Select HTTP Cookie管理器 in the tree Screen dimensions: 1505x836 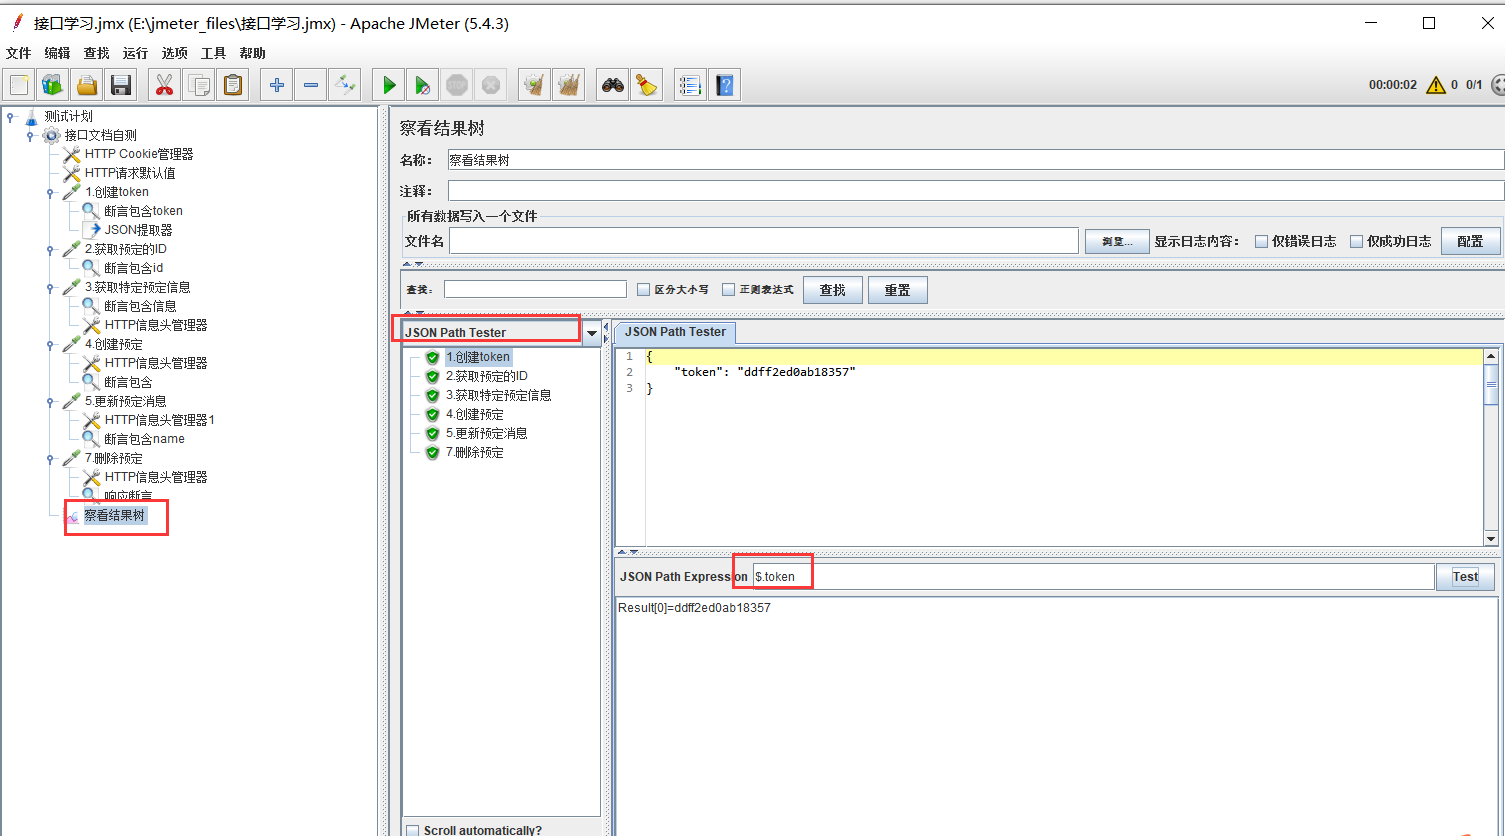[x=139, y=154]
